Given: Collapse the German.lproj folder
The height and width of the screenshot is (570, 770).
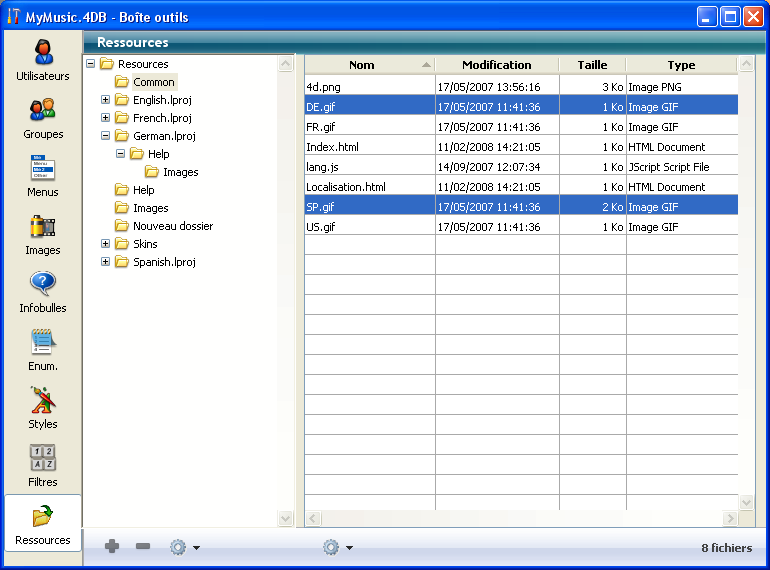Looking at the screenshot, I should coord(106,136).
